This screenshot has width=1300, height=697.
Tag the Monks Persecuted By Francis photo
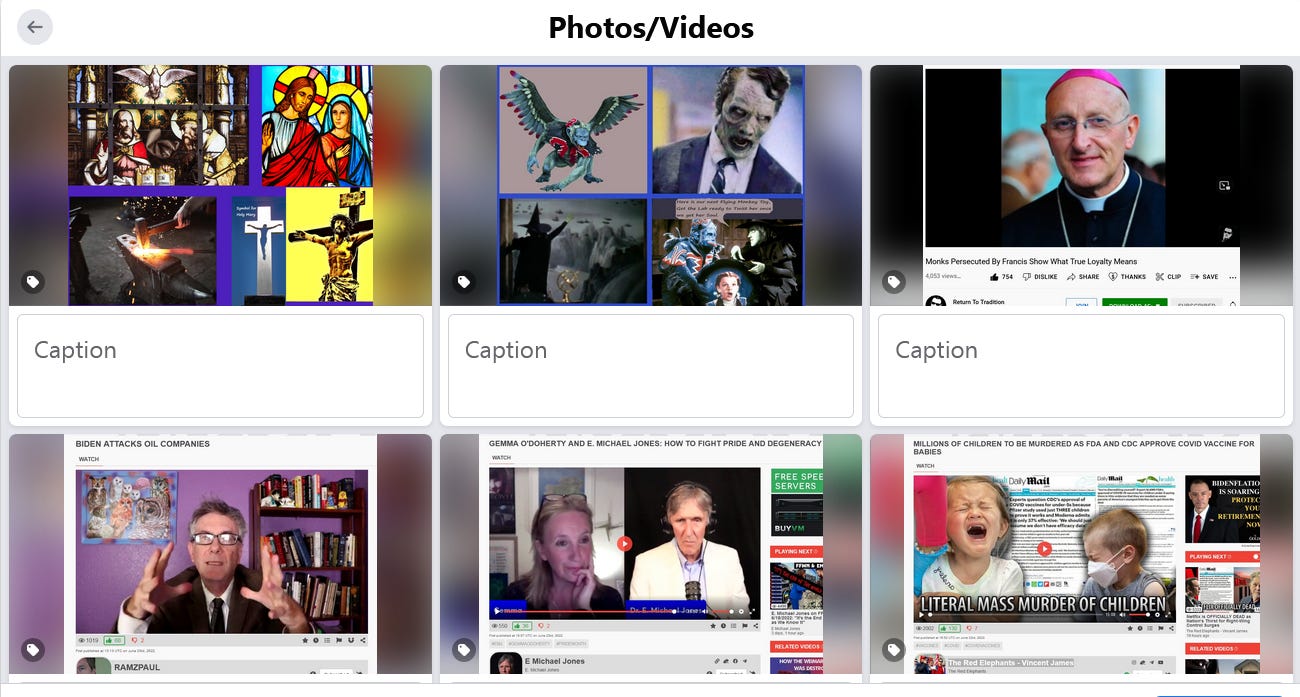tap(894, 282)
